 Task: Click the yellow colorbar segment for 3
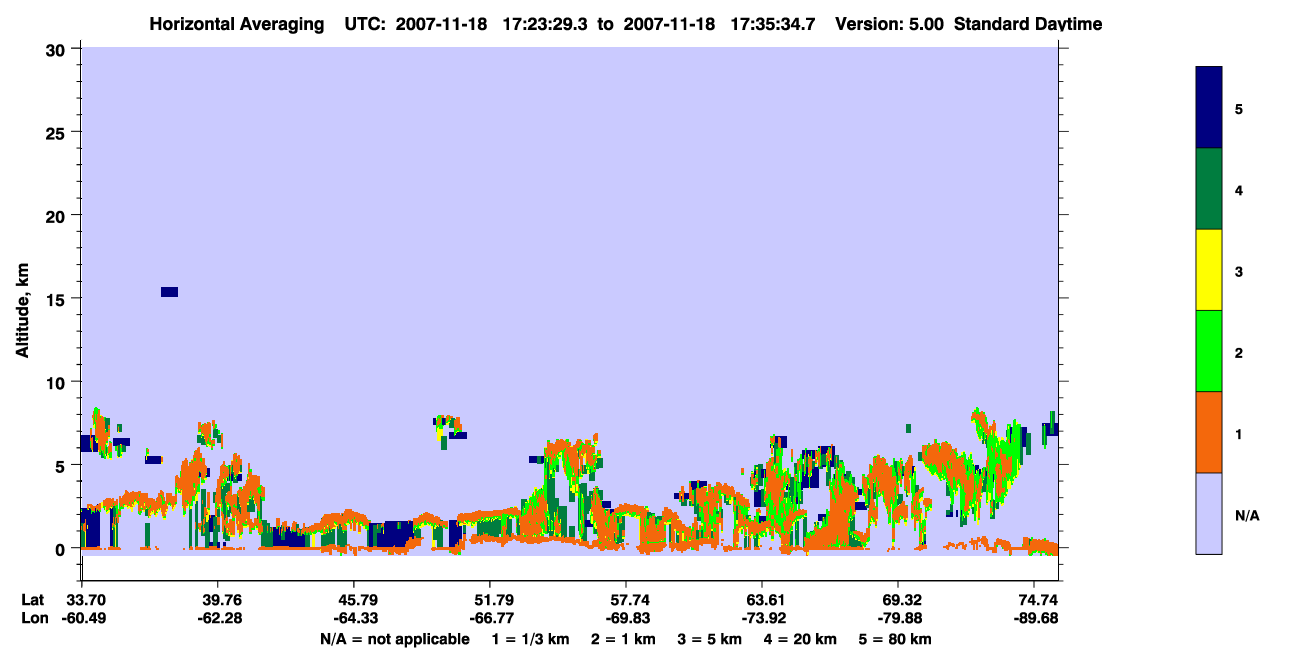click(1209, 270)
